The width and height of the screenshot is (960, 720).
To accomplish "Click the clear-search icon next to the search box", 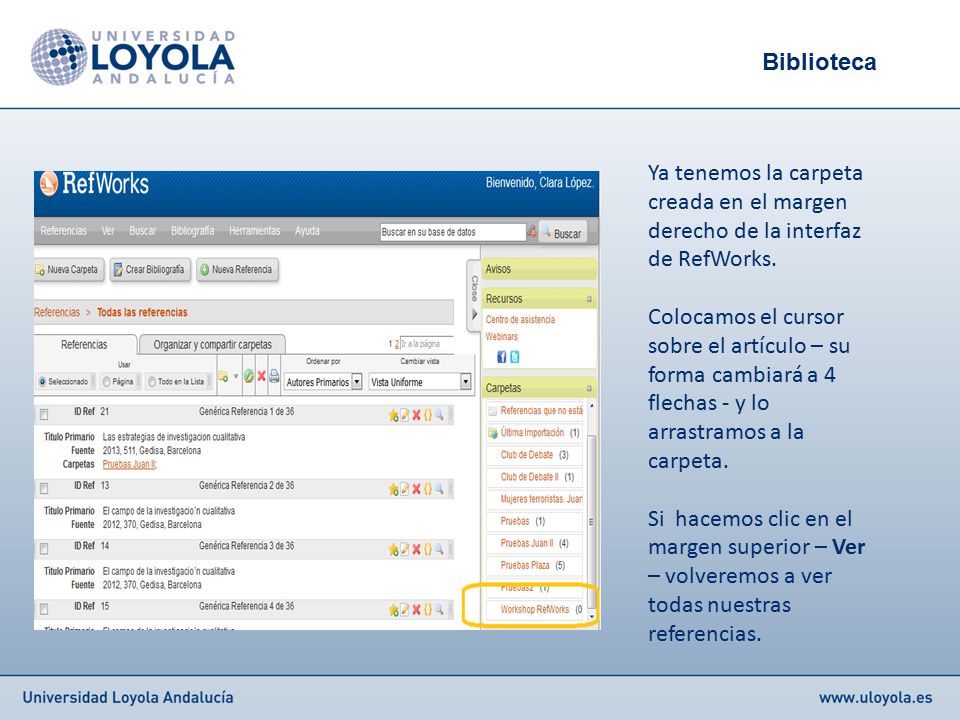I will click(532, 232).
